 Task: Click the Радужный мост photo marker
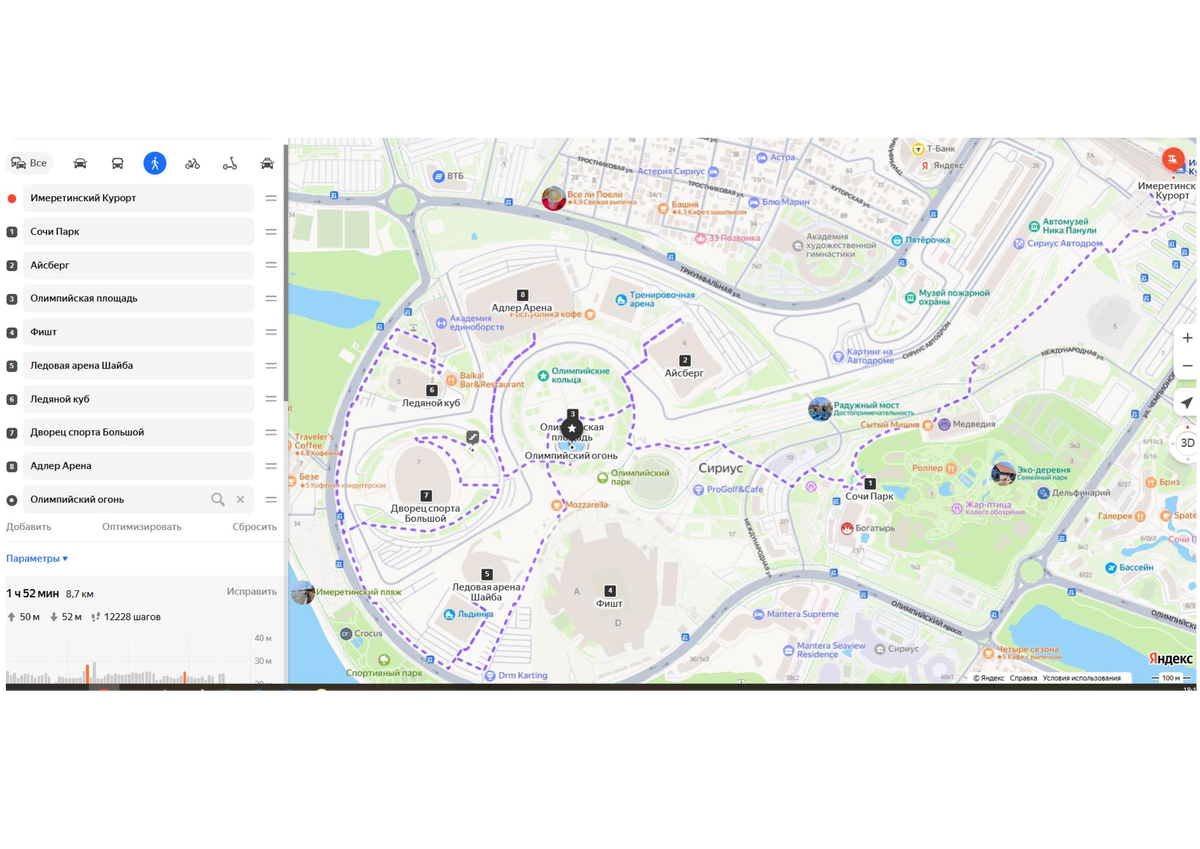820,409
